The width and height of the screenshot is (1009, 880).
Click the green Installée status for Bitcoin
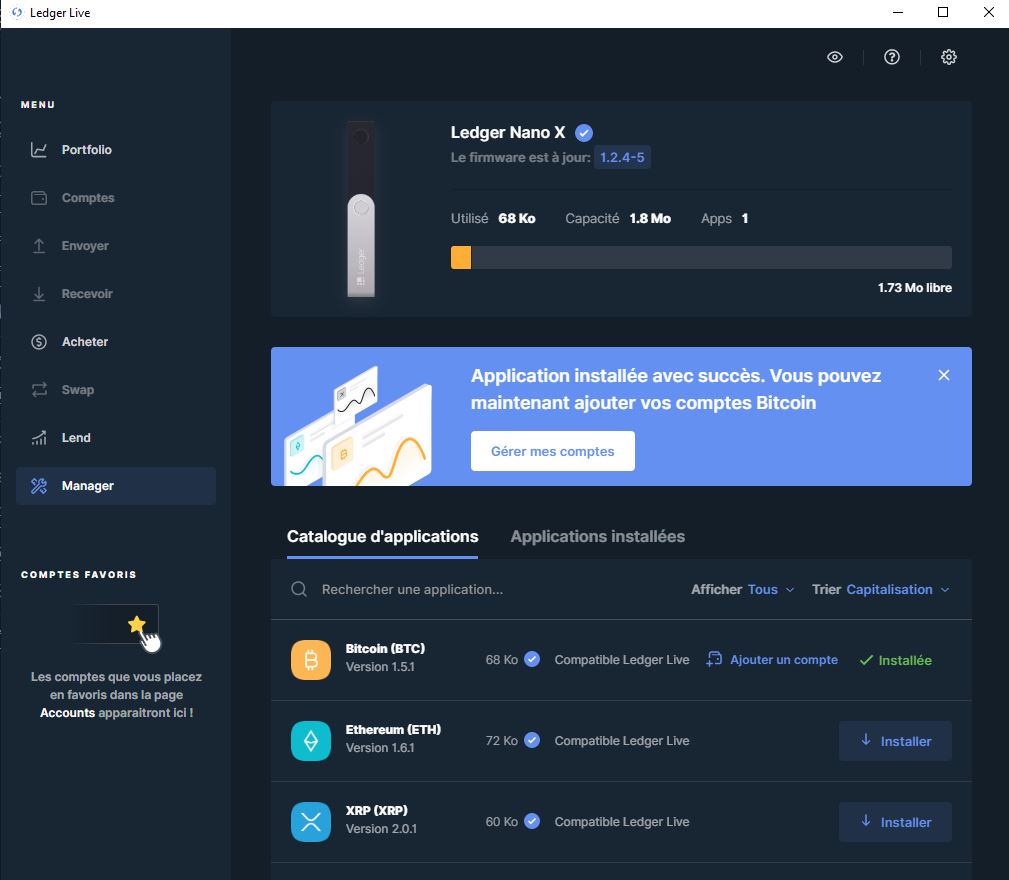click(896, 661)
